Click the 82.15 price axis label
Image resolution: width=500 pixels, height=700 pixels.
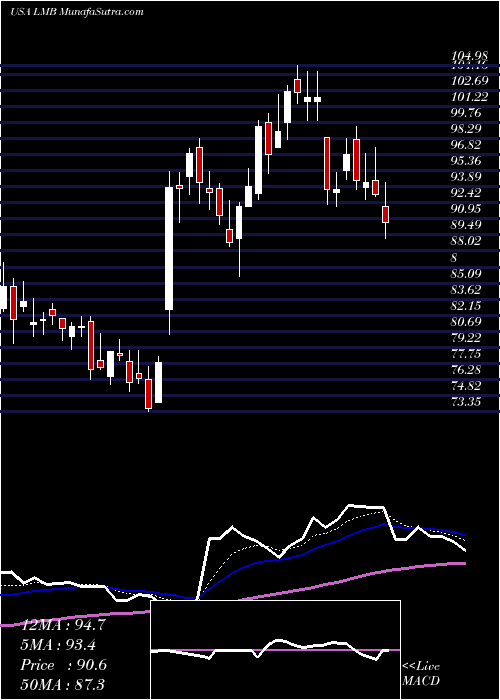coord(467,305)
